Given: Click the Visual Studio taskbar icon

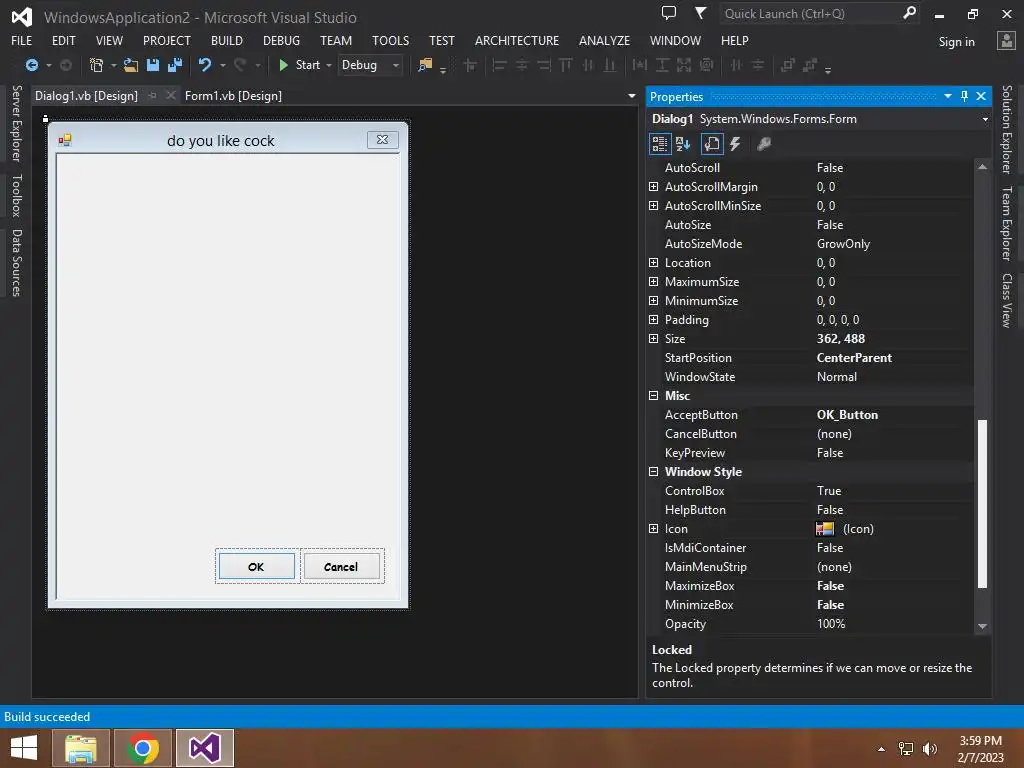Looking at the screenshot, I should click(204, 748).
